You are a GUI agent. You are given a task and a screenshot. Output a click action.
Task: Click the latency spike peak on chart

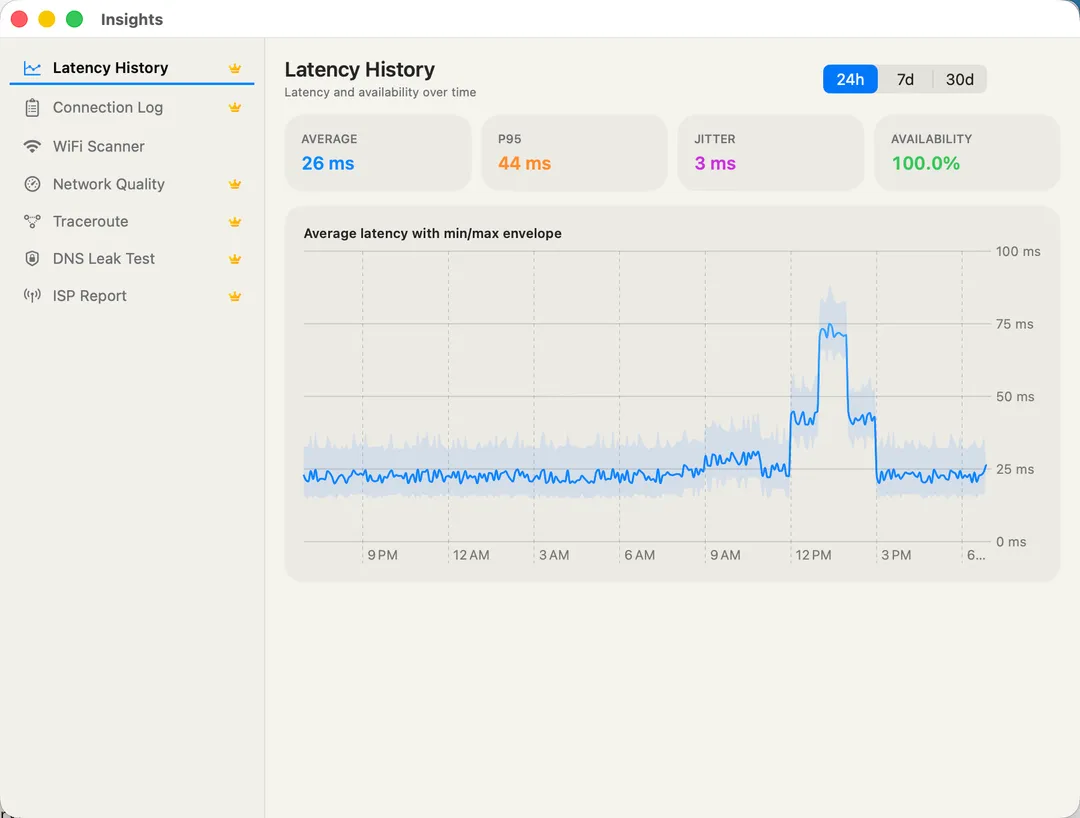click(x=831, y=325)
